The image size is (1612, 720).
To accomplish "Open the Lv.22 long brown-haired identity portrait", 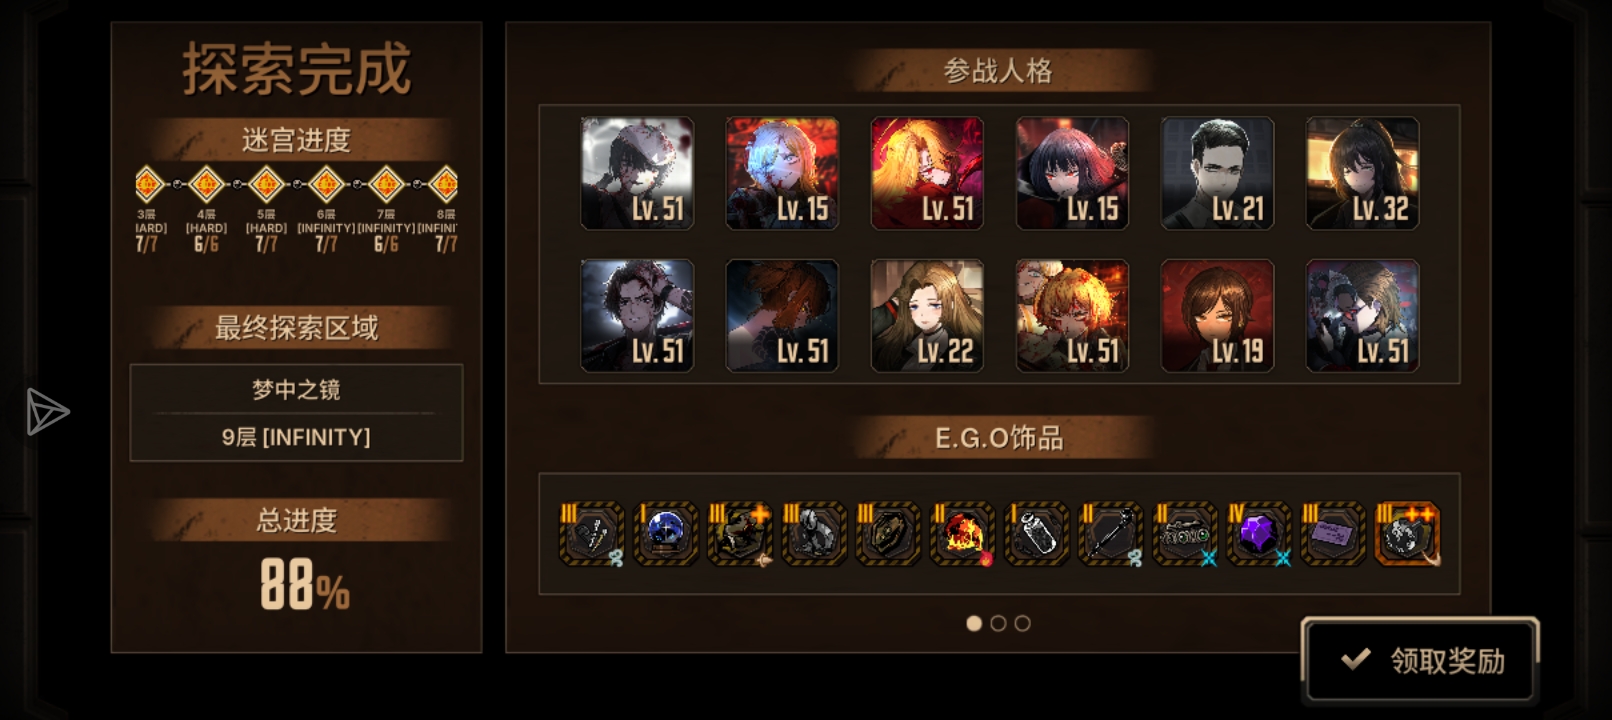I will click(927, 315).
